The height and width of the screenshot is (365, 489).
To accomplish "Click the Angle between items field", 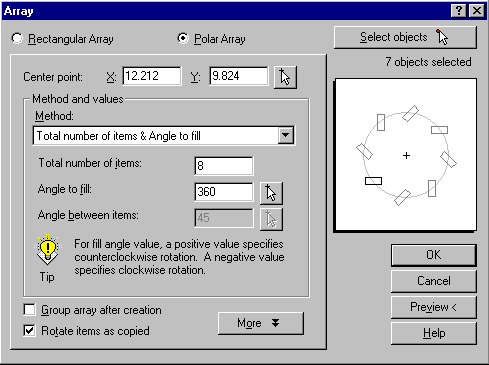I will click(224, 218).
